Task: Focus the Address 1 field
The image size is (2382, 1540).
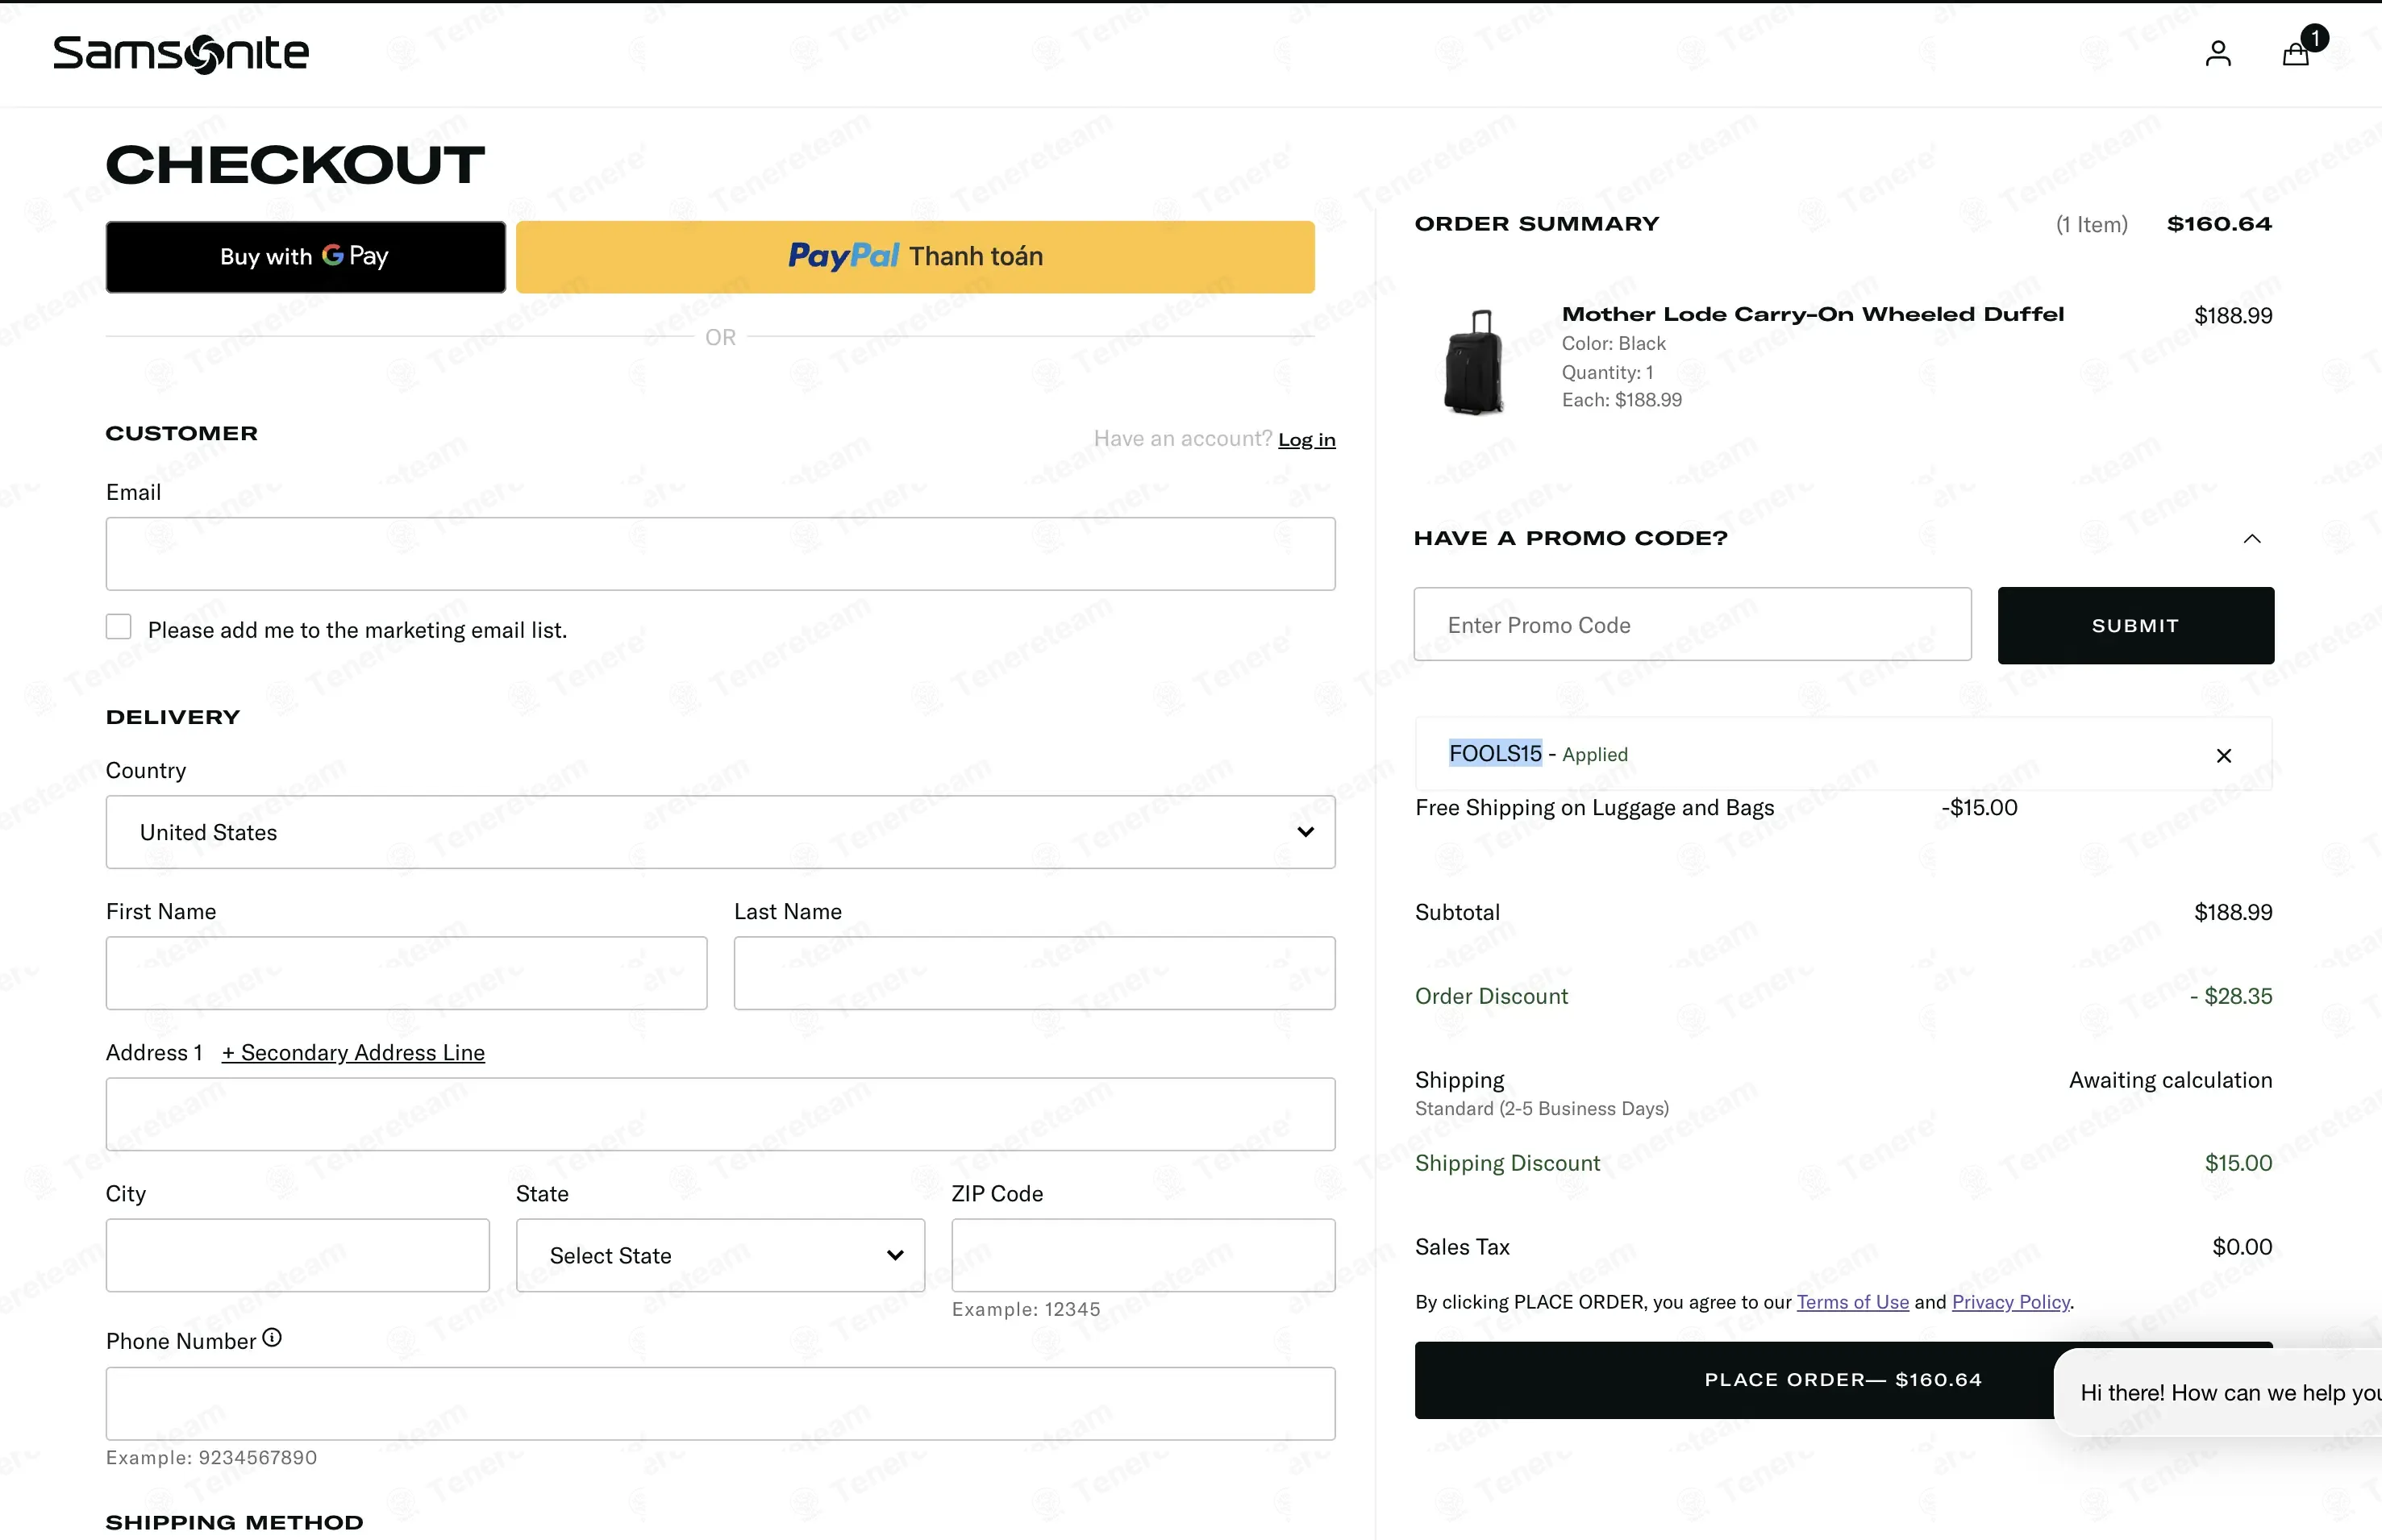Action: click(720, 1114)
